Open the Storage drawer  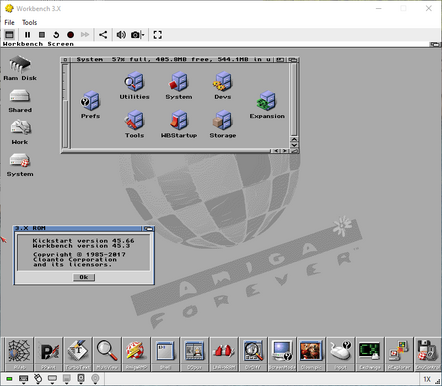point(223,124)
